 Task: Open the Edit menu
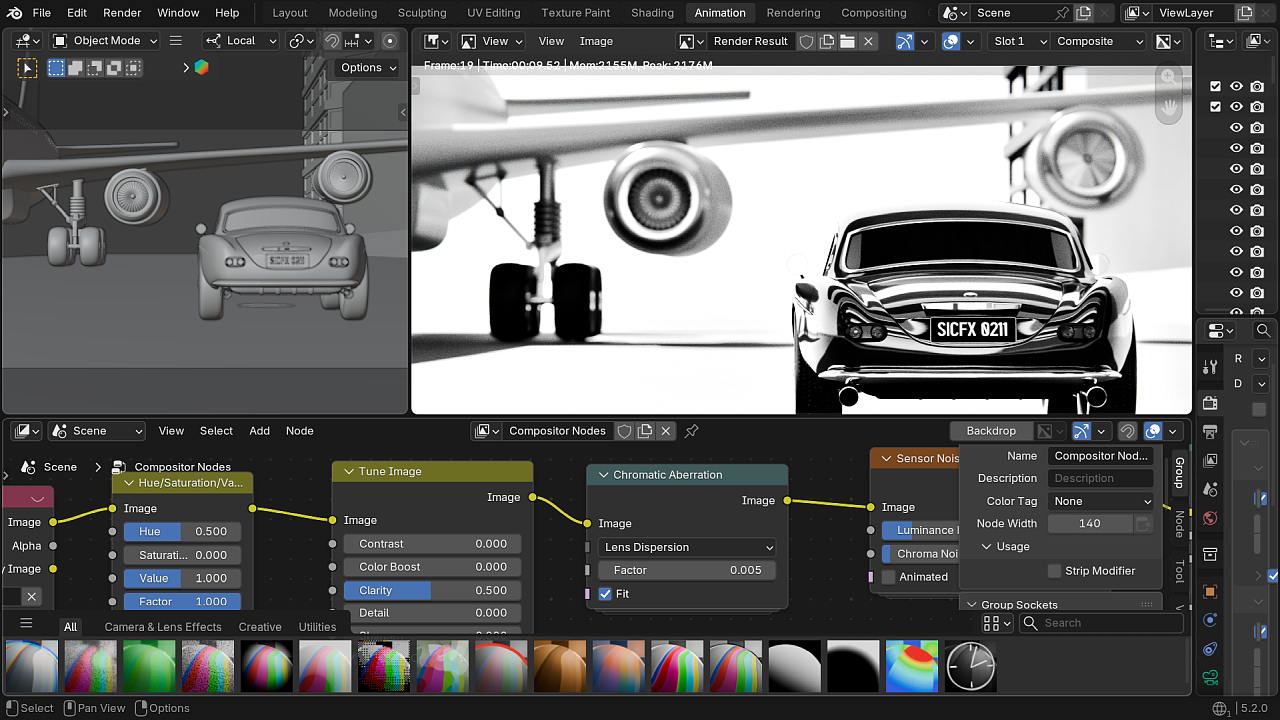(77, 13)
